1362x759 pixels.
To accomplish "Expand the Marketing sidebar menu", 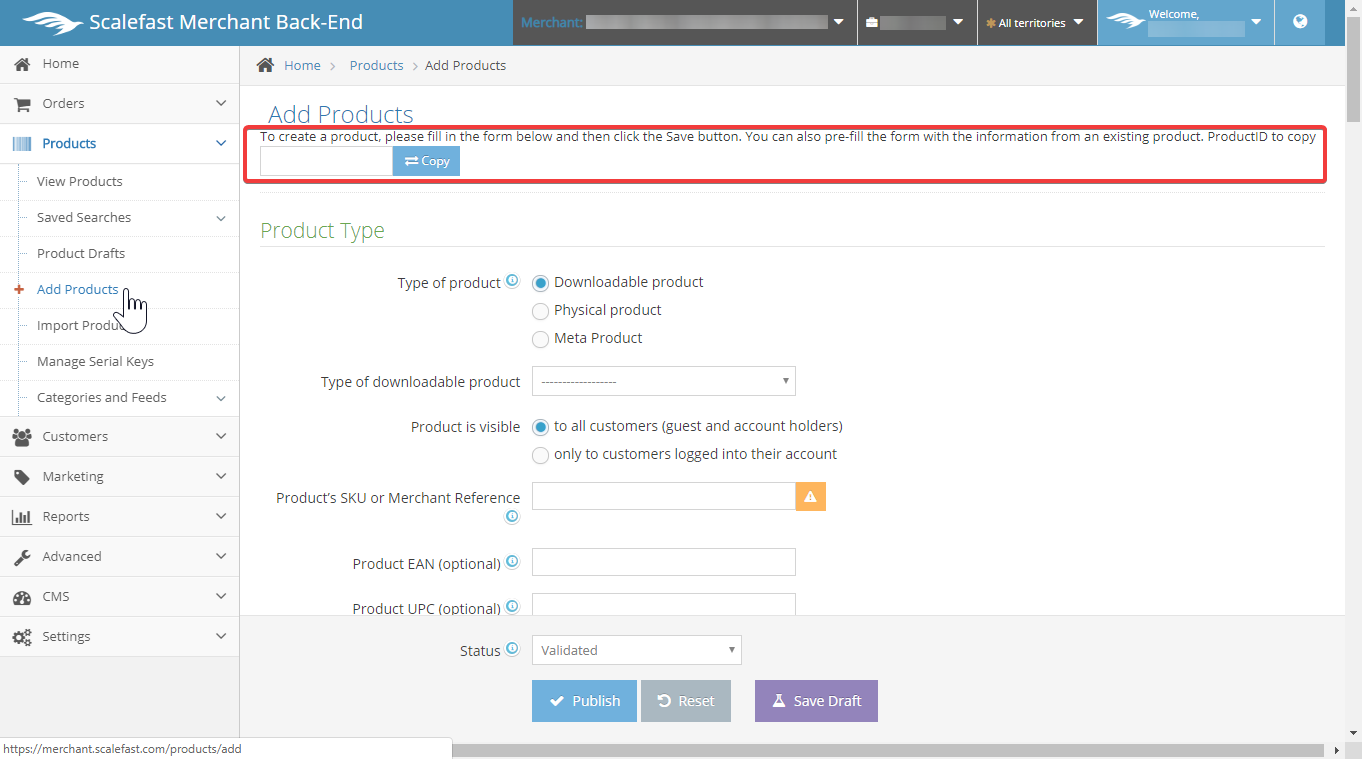I will point(120,477).
